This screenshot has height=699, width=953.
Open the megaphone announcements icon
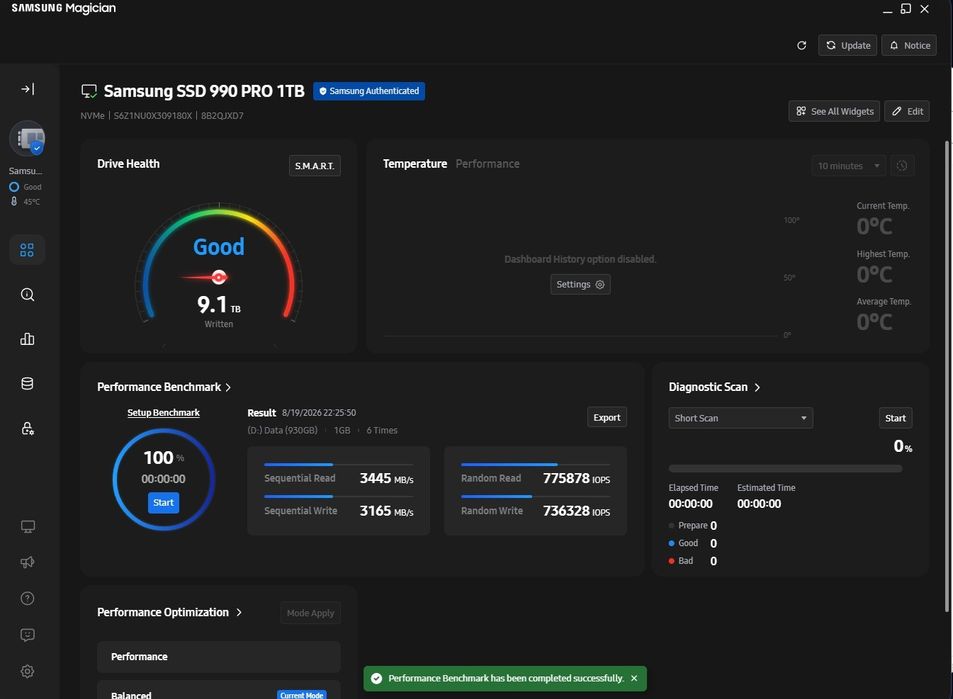click(27, 562)
